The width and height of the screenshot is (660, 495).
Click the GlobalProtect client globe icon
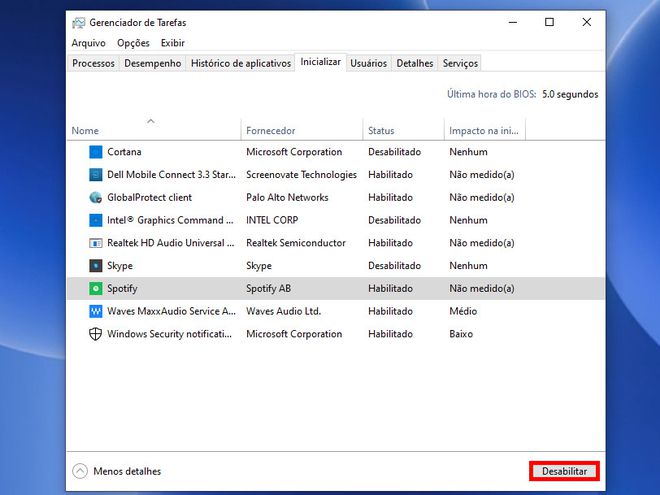(x=96, y=197)
